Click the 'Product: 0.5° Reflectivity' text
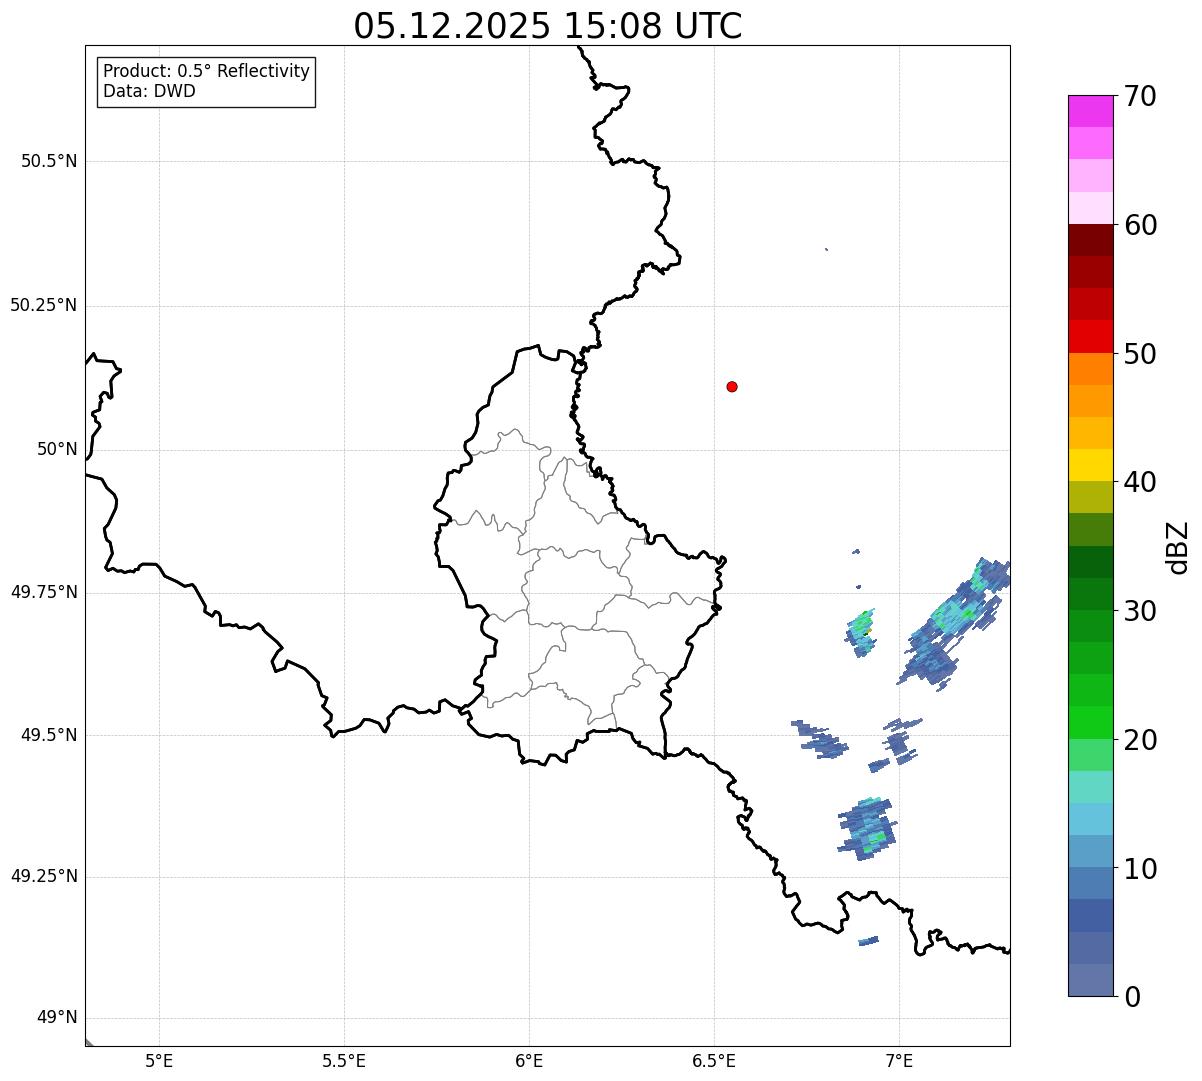1202x1081 pixels. [x=206, y=72]
